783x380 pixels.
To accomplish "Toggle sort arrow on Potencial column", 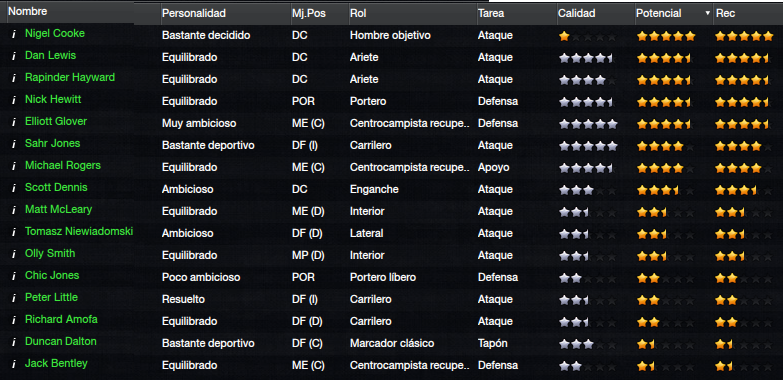I will (x=707, y=13).
